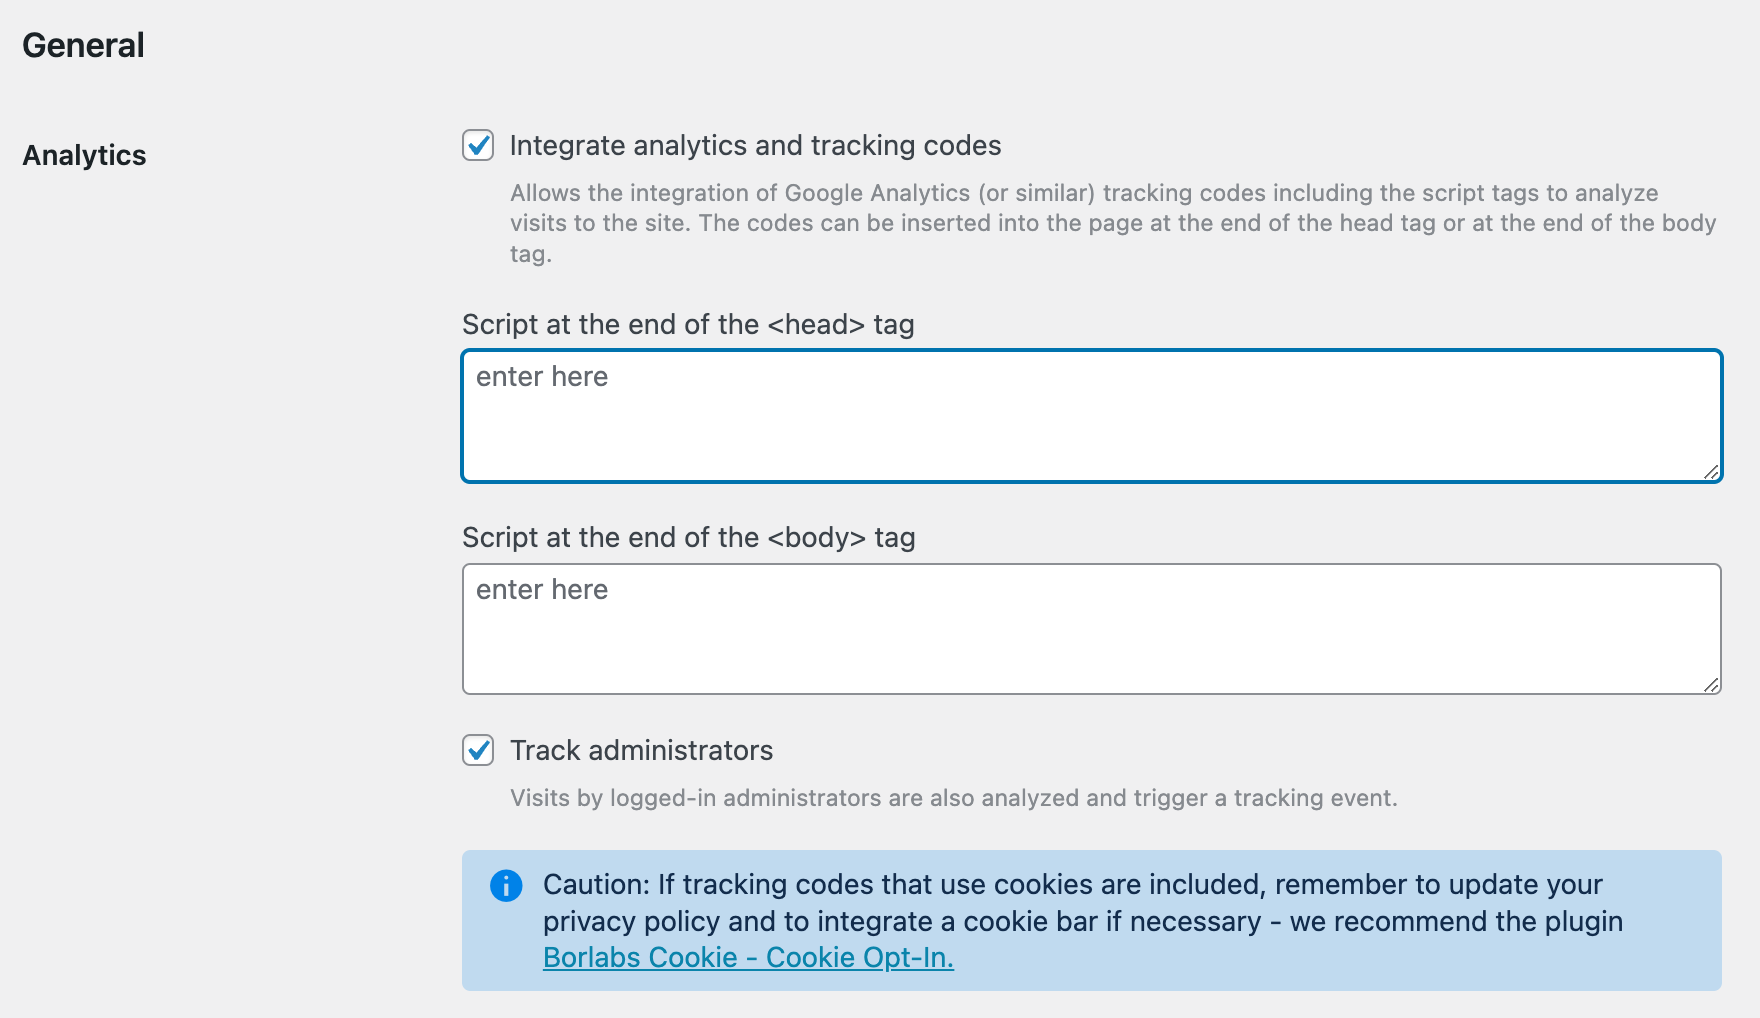Click the 'enter here' placeholder in body script field
The height and width of the screenshot is (1018, 1760).
[542, 590]
